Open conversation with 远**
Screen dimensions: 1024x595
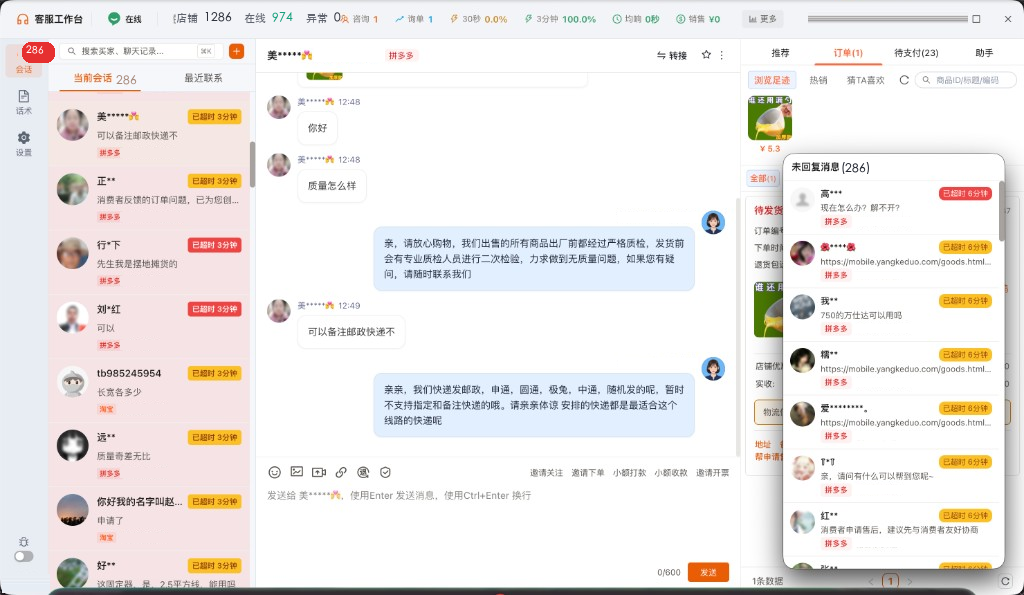point(150,455)
